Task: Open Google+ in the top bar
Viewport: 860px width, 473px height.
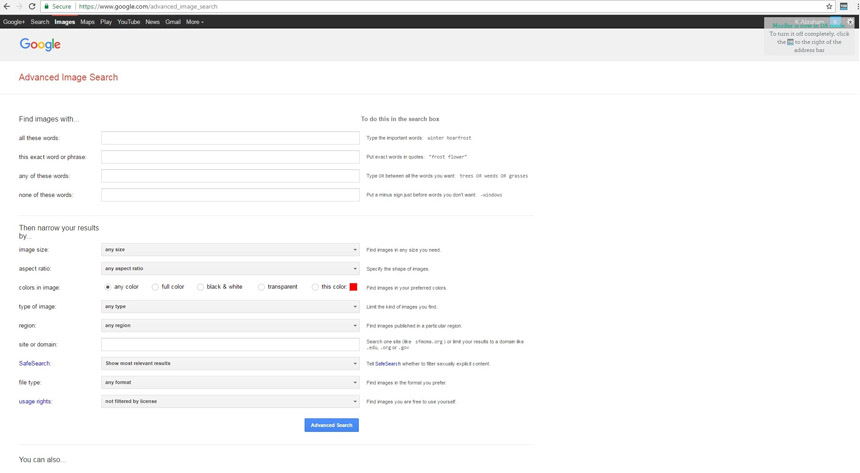Action: [x=14, y=22]
